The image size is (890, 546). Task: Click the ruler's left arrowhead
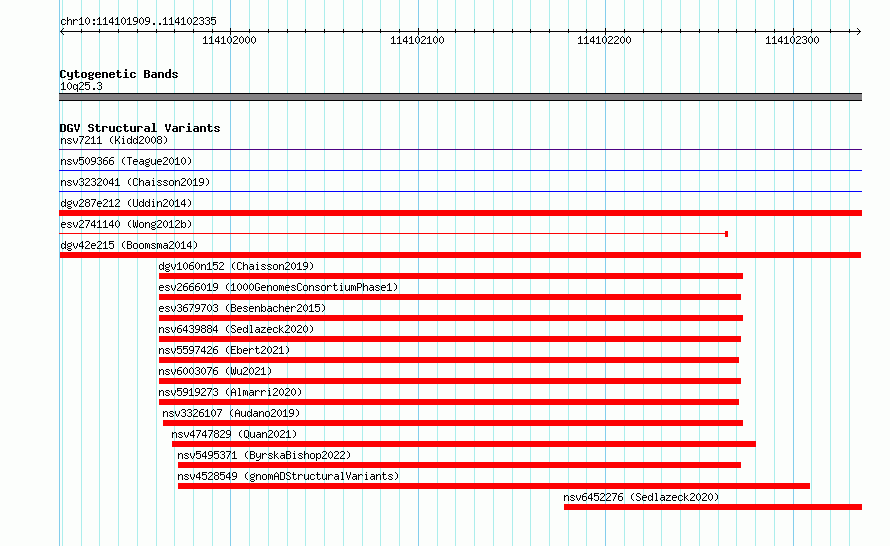pyautogui.click(x=62, y=31)
